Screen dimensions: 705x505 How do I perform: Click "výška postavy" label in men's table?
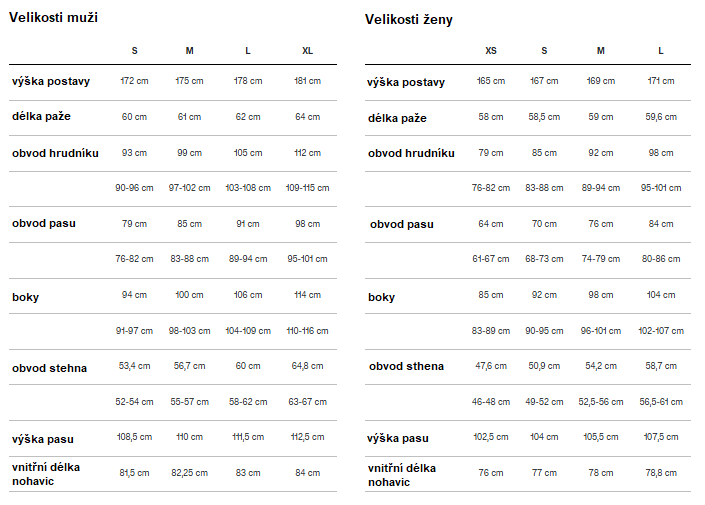[x=49, y=81]
